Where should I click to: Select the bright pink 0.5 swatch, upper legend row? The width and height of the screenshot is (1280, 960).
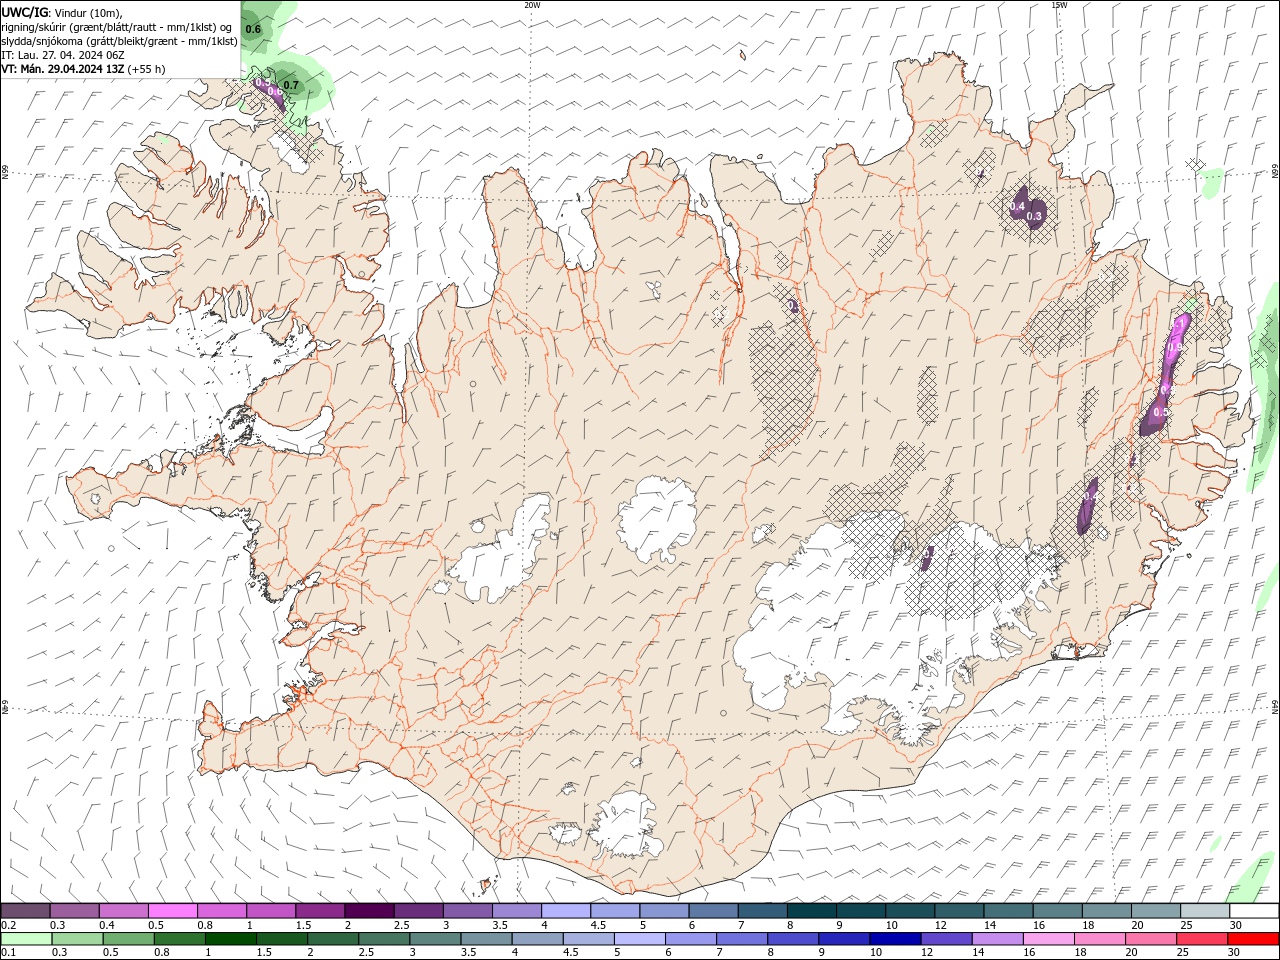(x=172, y=911)
